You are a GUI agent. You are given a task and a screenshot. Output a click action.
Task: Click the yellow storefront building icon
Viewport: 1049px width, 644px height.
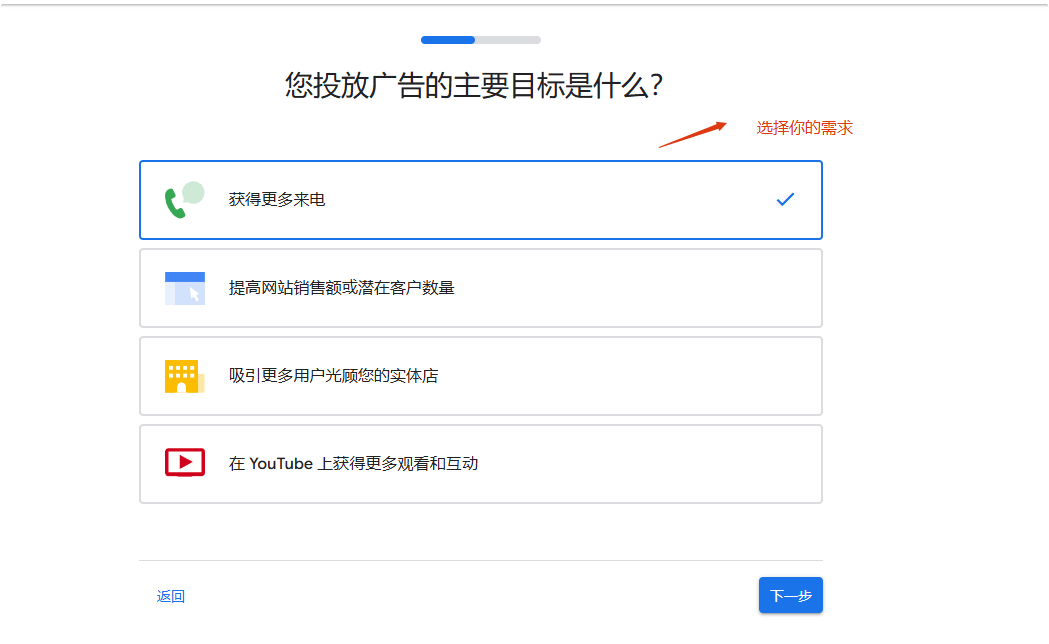pos(185,376)
